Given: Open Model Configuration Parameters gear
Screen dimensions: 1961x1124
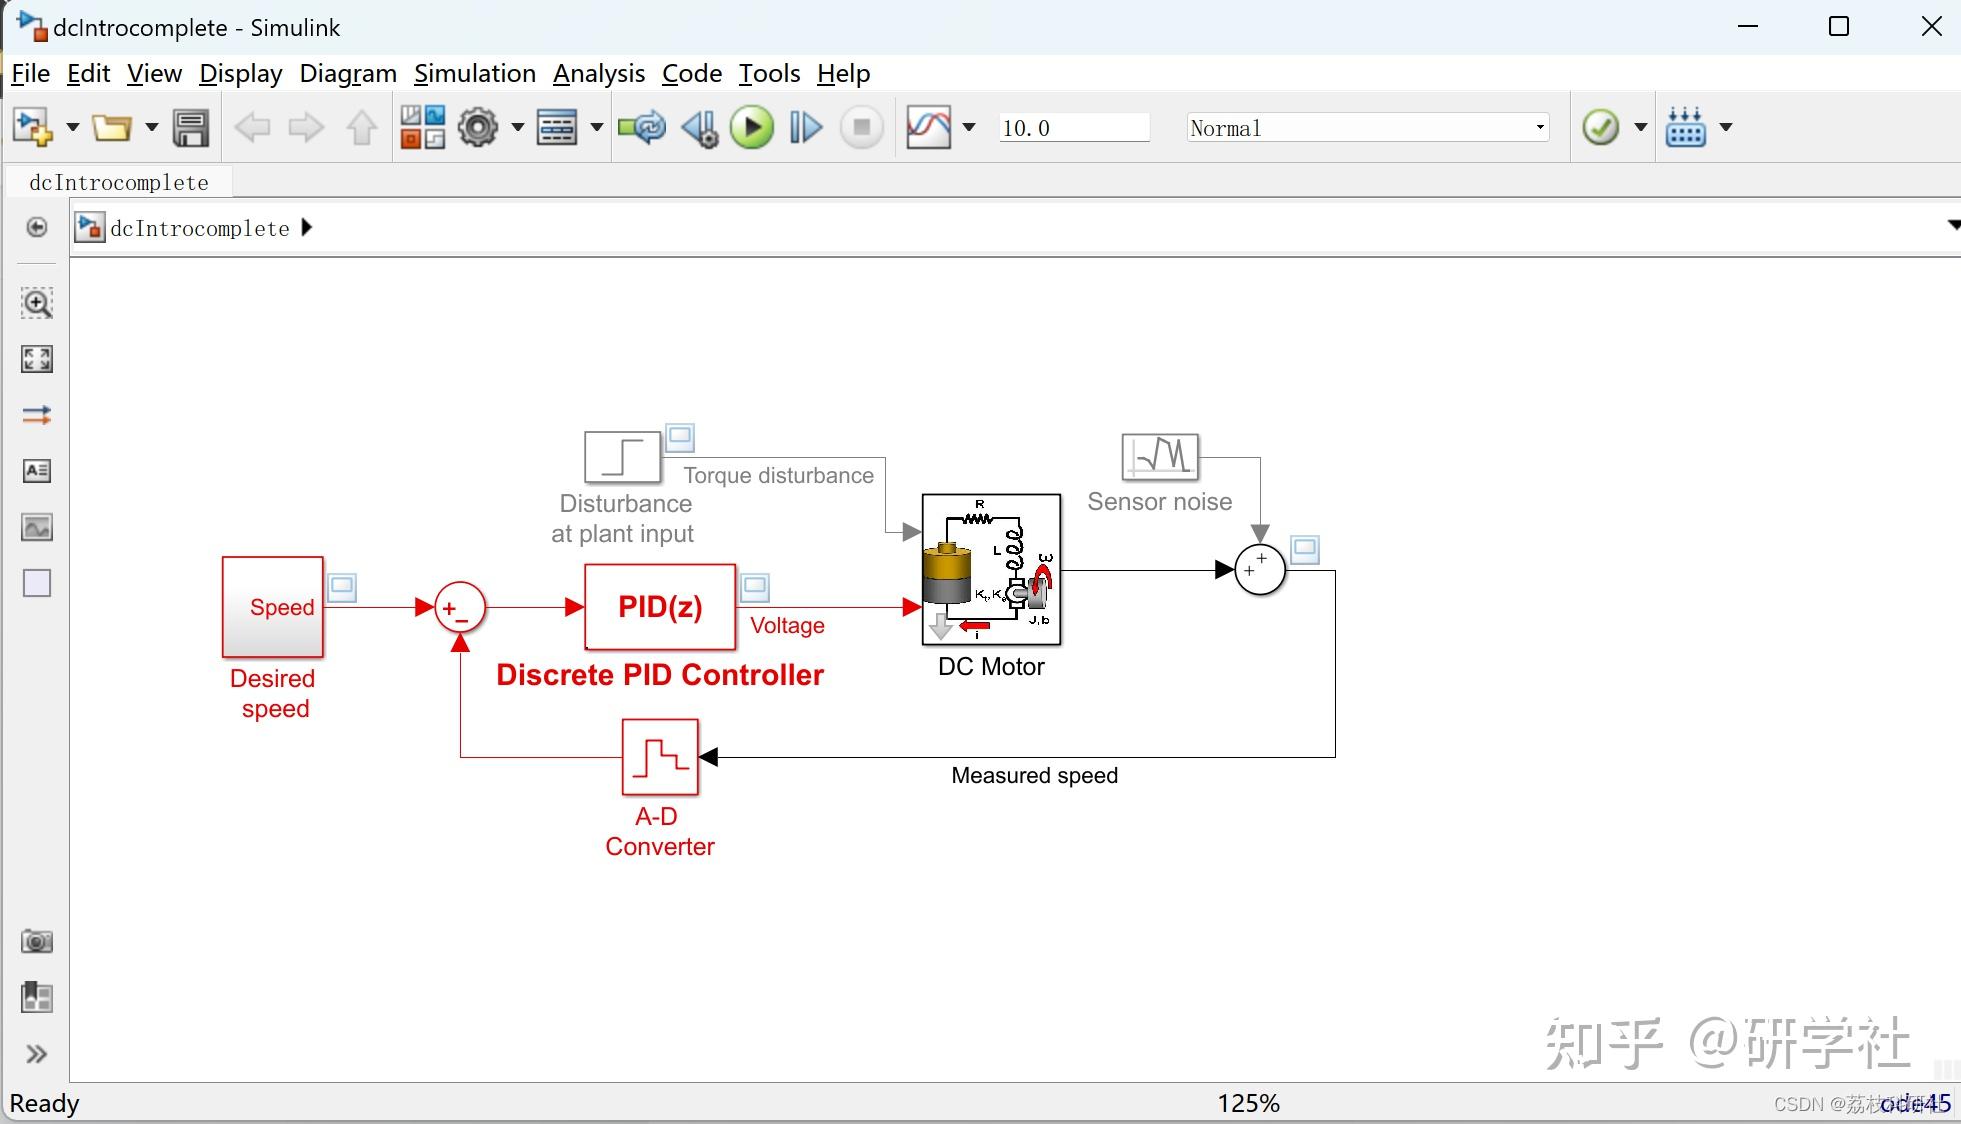Looking at the screenshot, I should pos(478,128).
